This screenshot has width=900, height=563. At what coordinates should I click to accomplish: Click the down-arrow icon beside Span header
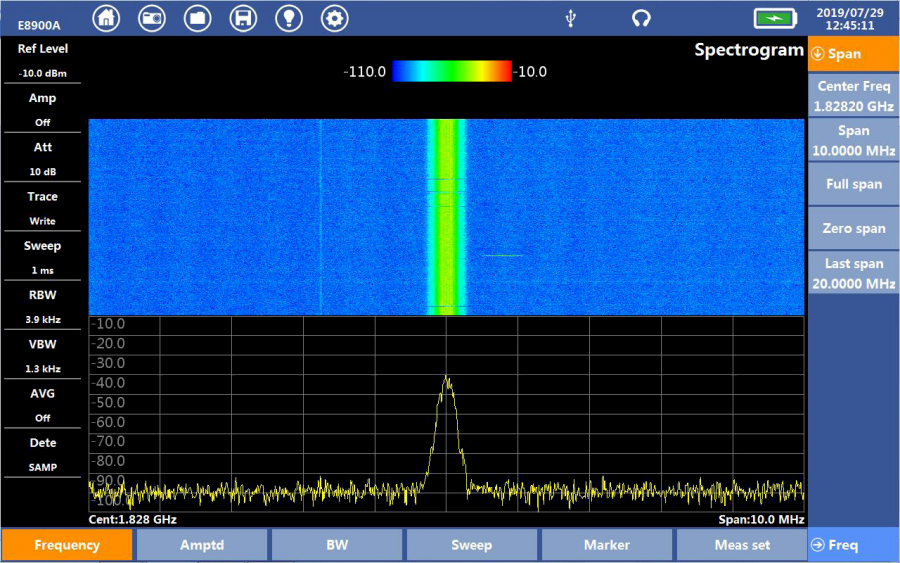coord(818,53)
